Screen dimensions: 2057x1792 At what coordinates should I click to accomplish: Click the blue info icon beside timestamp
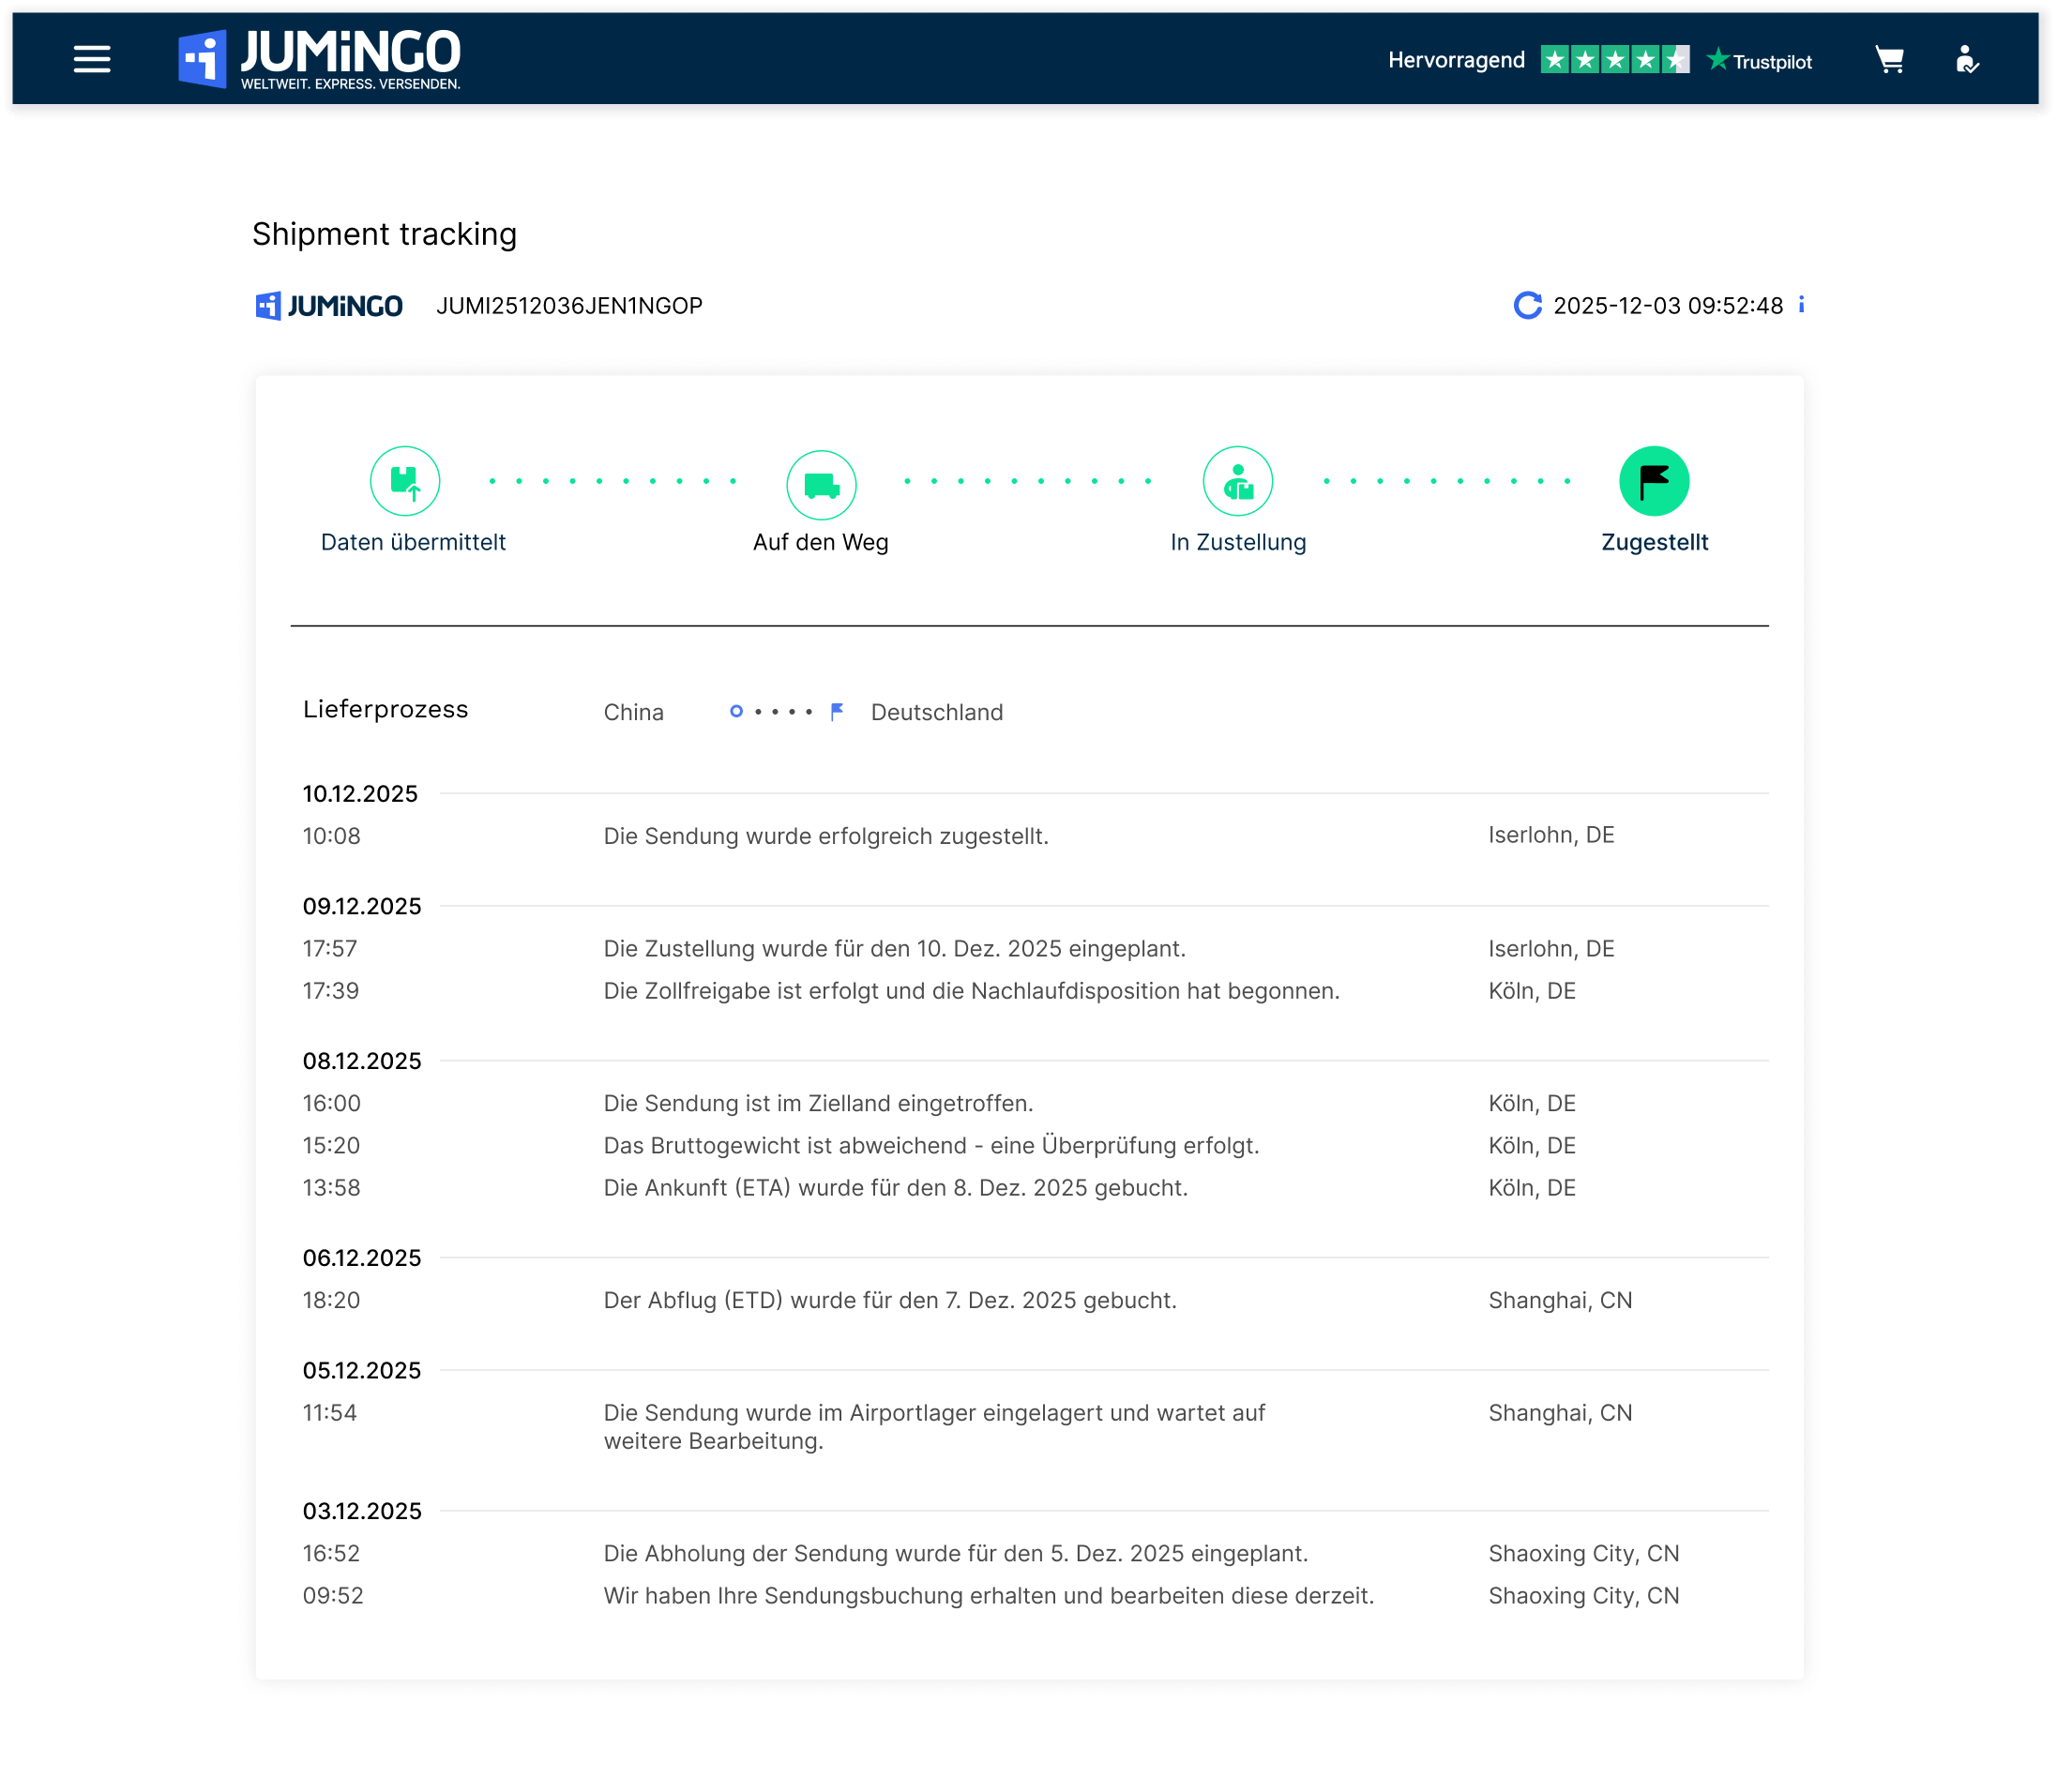click(1801, 304)
